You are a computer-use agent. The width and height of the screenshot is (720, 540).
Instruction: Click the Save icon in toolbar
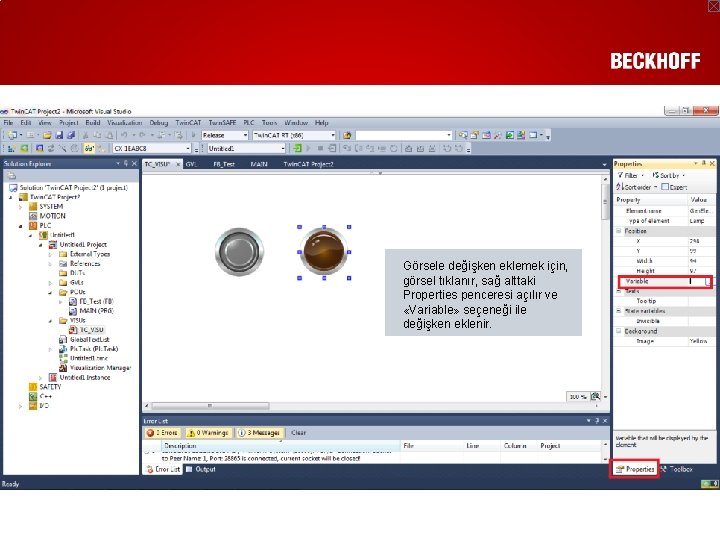59,135
